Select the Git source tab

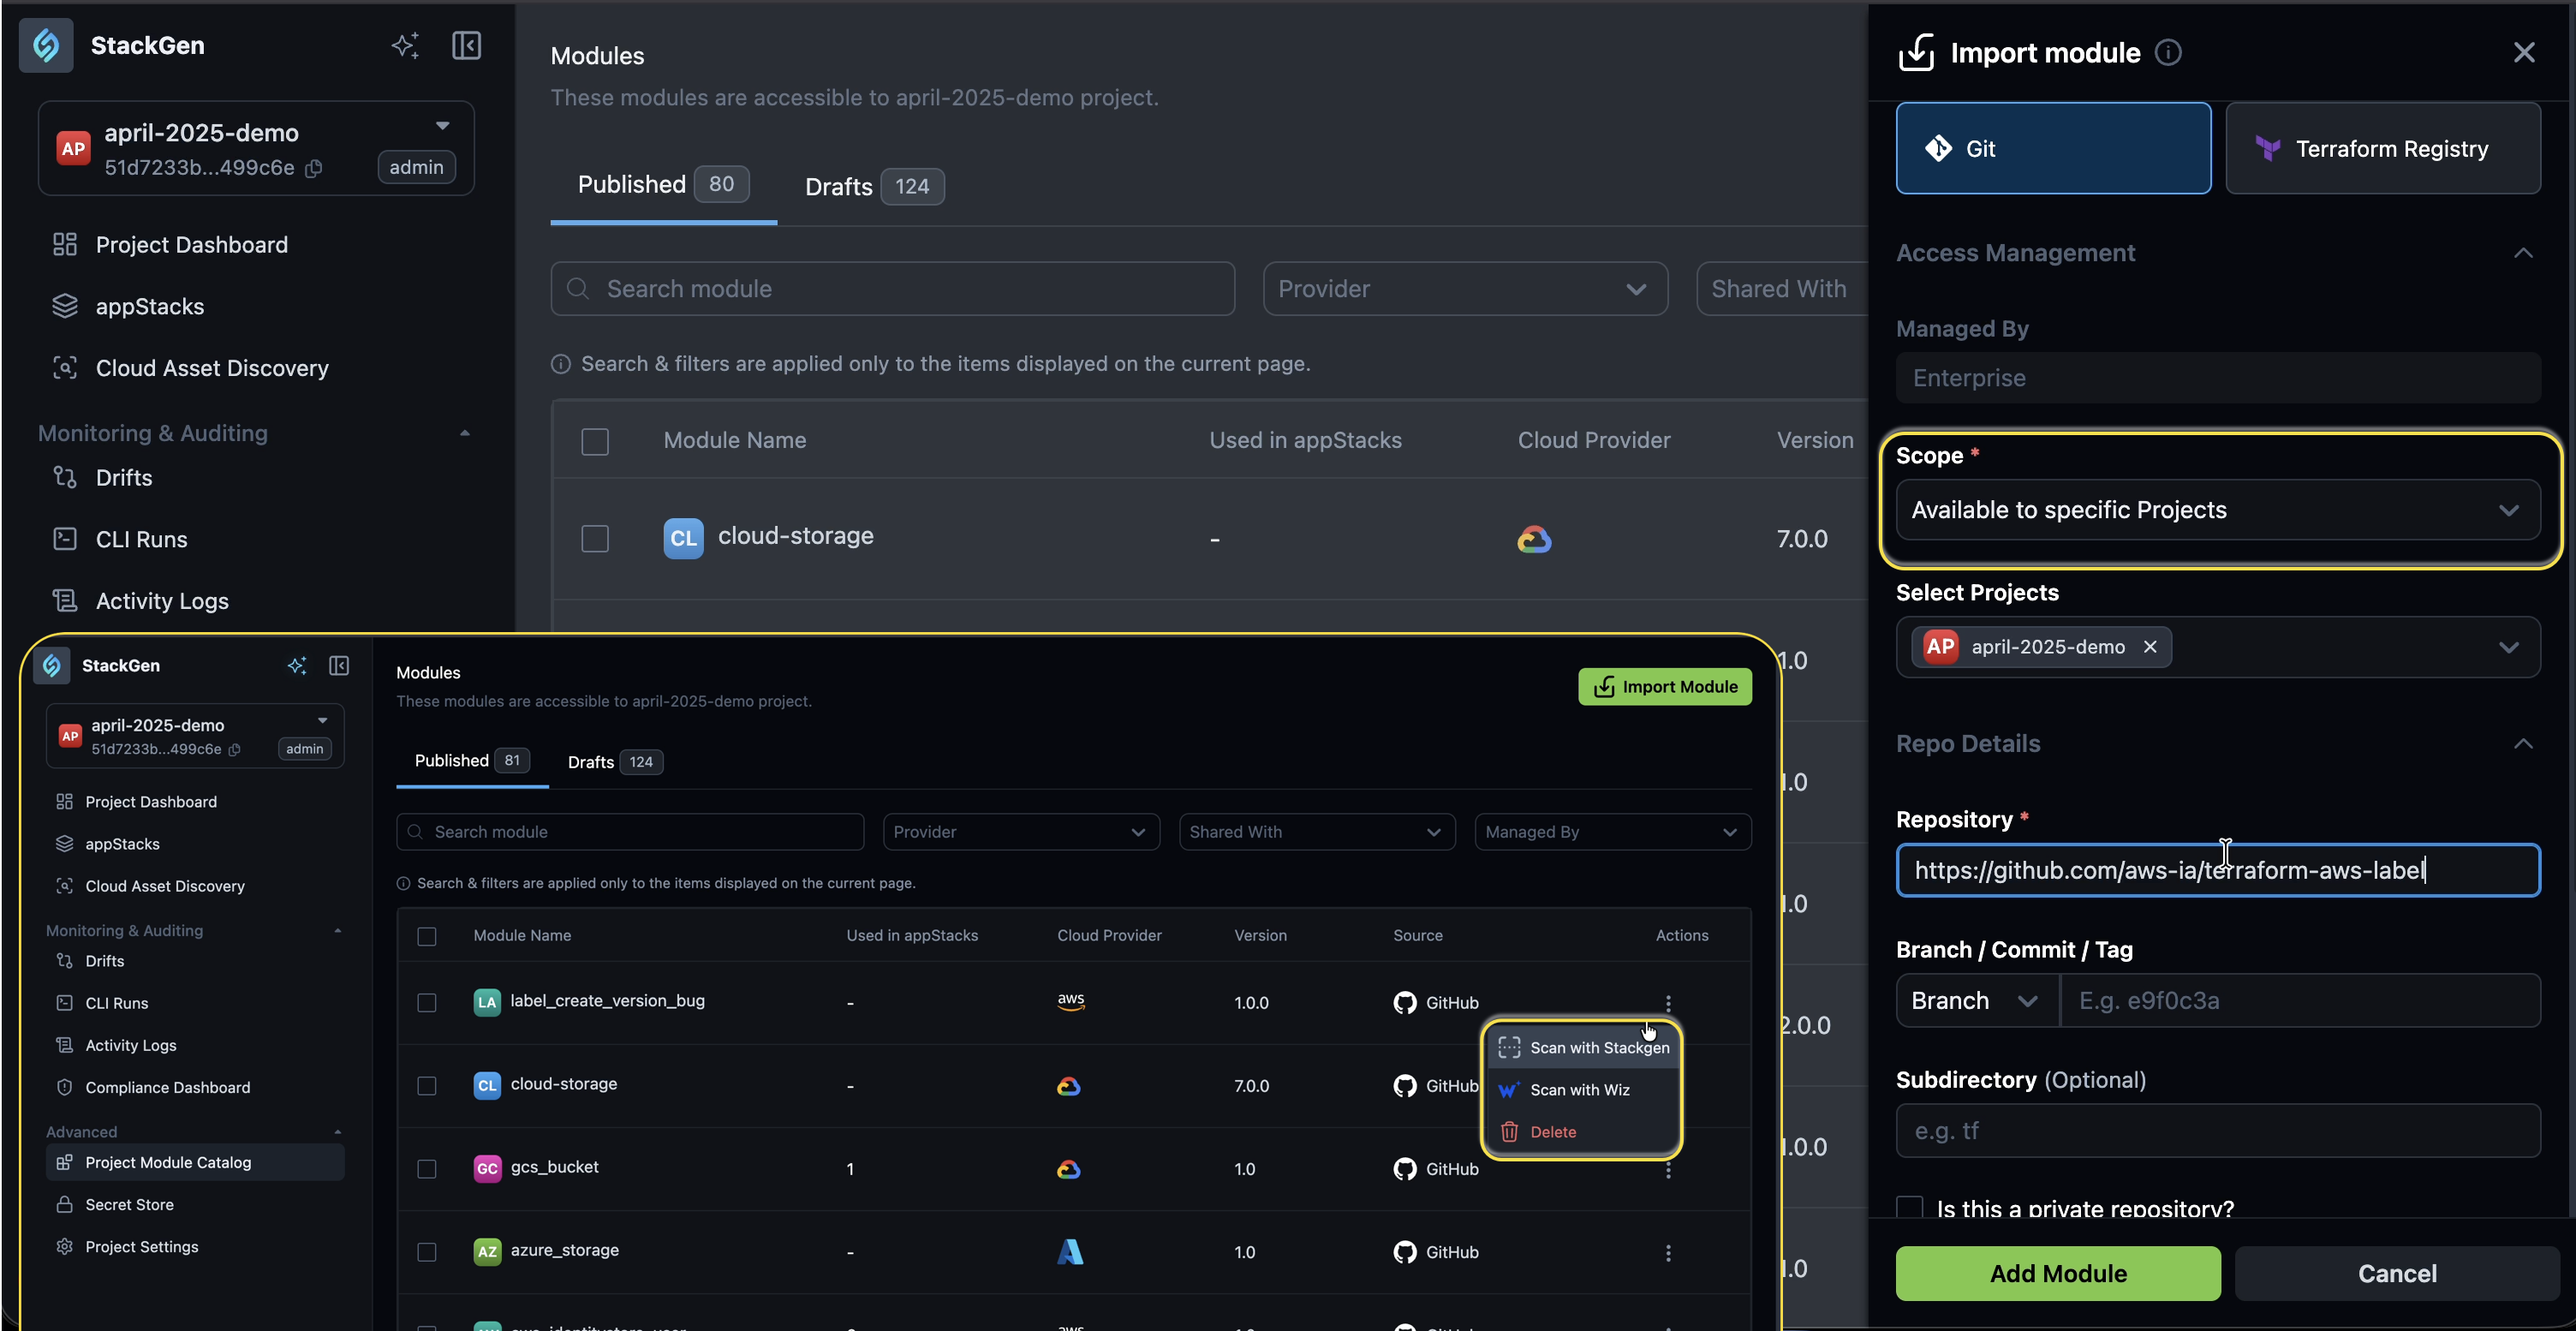[x=2053, y=148]
